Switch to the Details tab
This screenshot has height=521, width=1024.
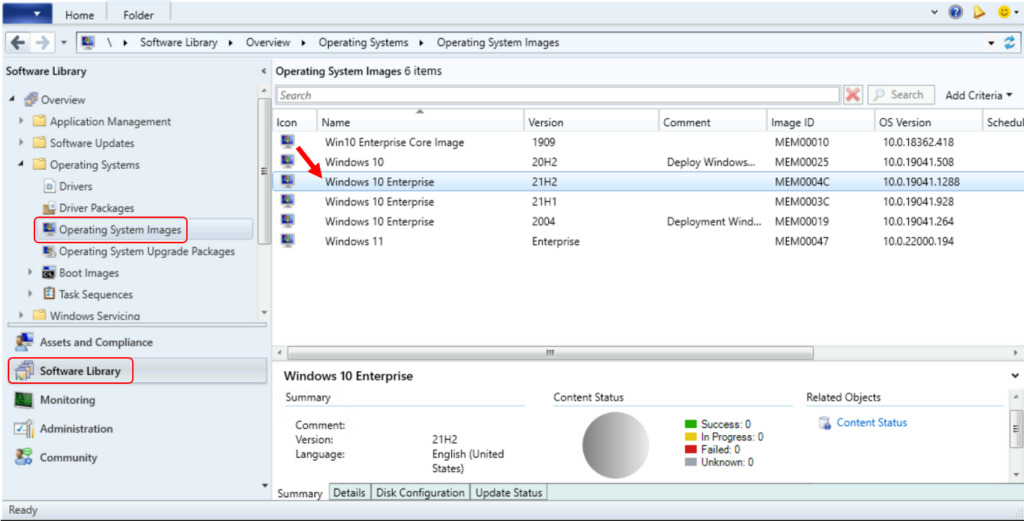pyautogui.click(x=349, y=493)
